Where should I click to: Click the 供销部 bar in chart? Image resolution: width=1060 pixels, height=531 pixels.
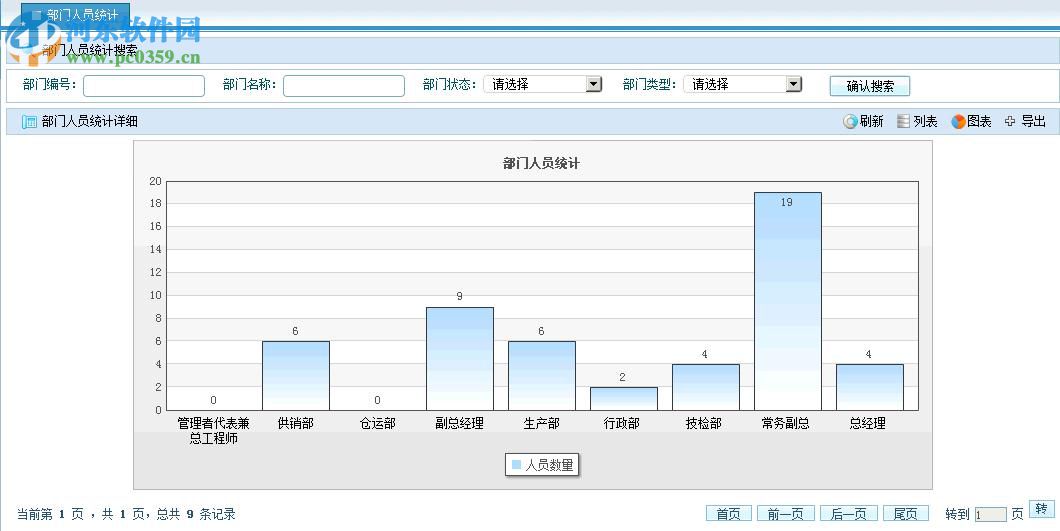(296, 375)
